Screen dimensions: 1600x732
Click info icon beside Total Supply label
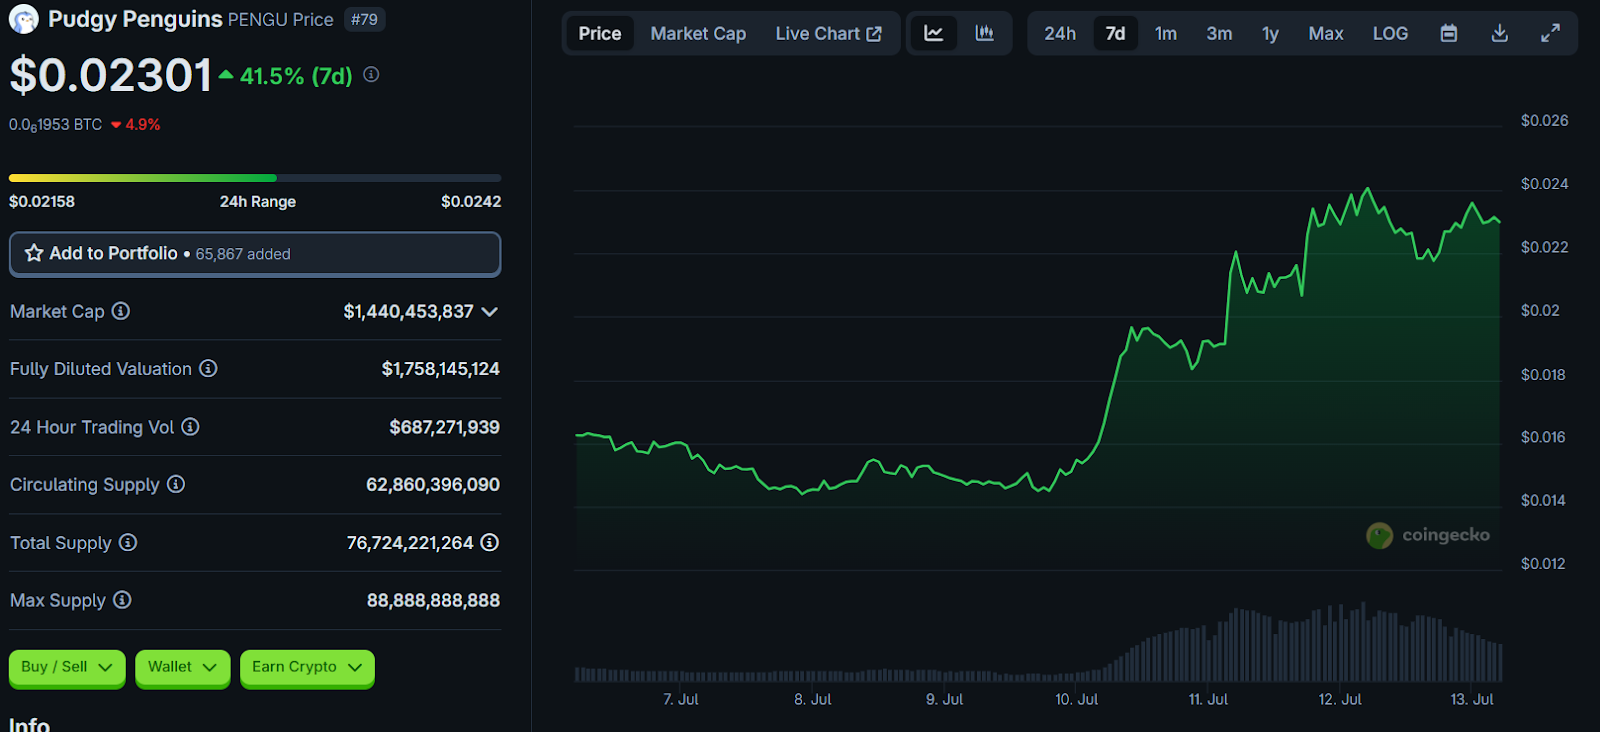coord(128,542)
